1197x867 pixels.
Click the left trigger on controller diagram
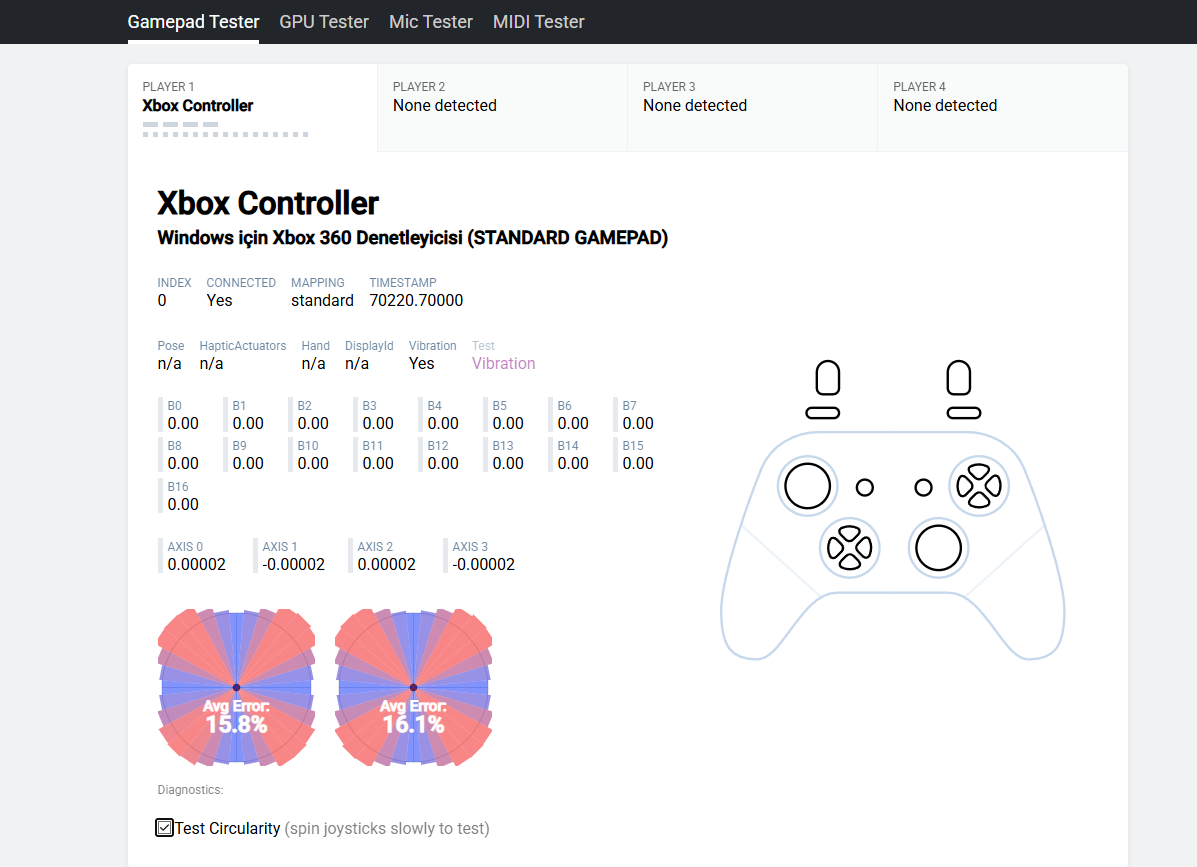coord(828,378)
